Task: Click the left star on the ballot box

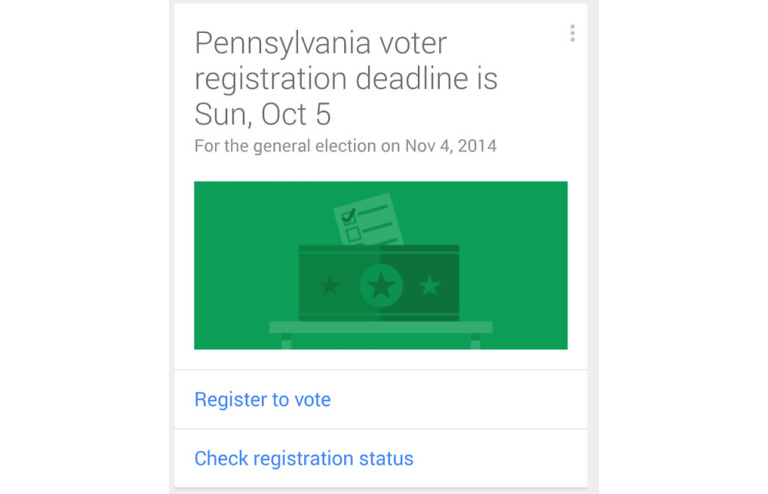Action: coord(329,286)
